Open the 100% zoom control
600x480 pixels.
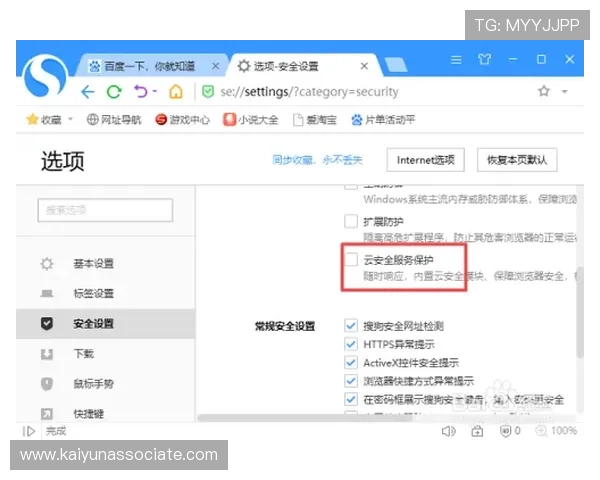(556, 431)
